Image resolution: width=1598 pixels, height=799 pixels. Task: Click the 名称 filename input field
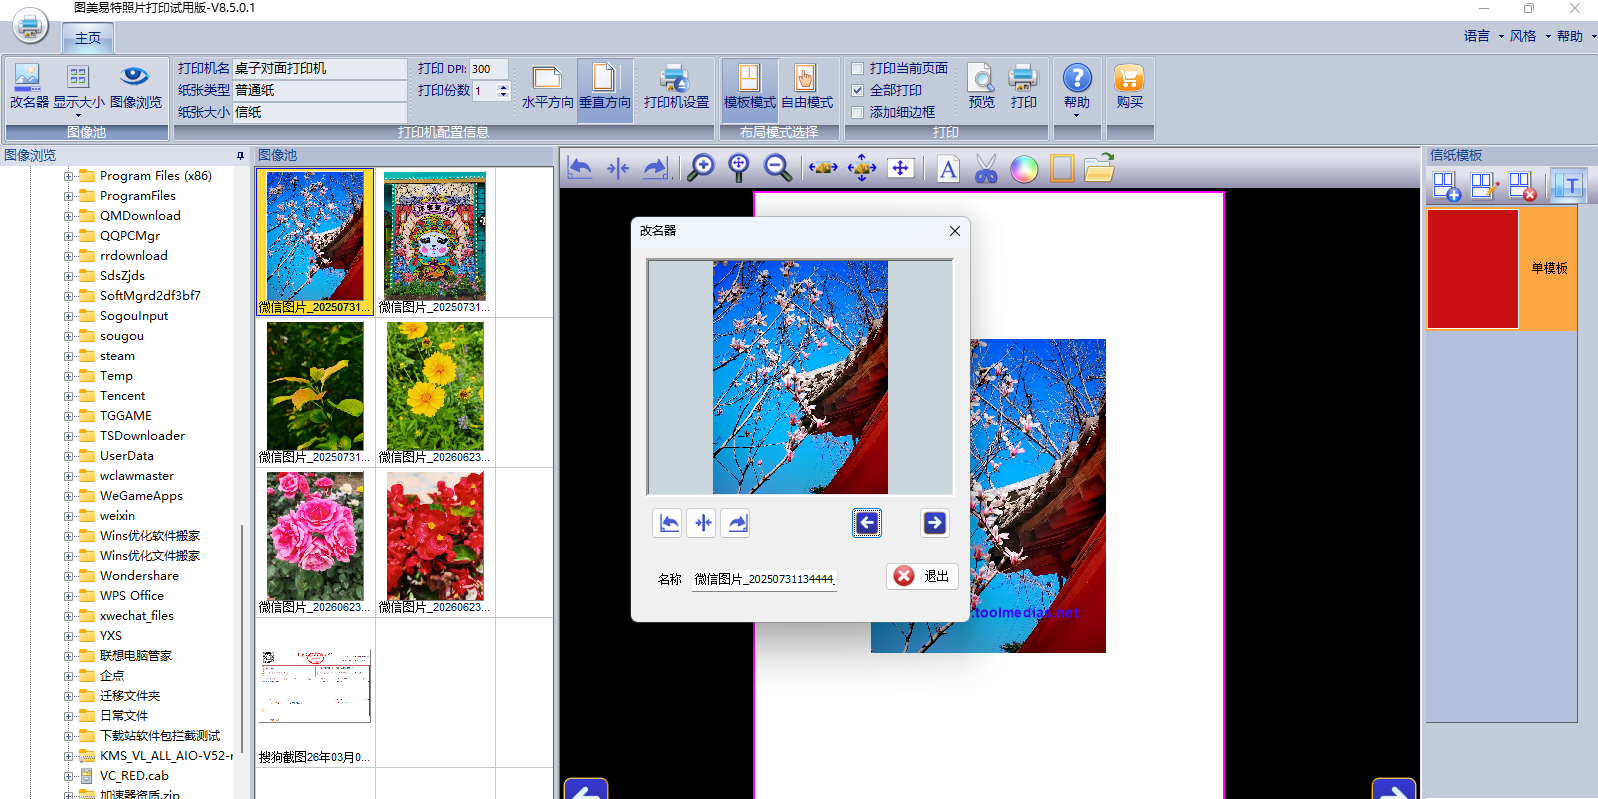point(764,579)
